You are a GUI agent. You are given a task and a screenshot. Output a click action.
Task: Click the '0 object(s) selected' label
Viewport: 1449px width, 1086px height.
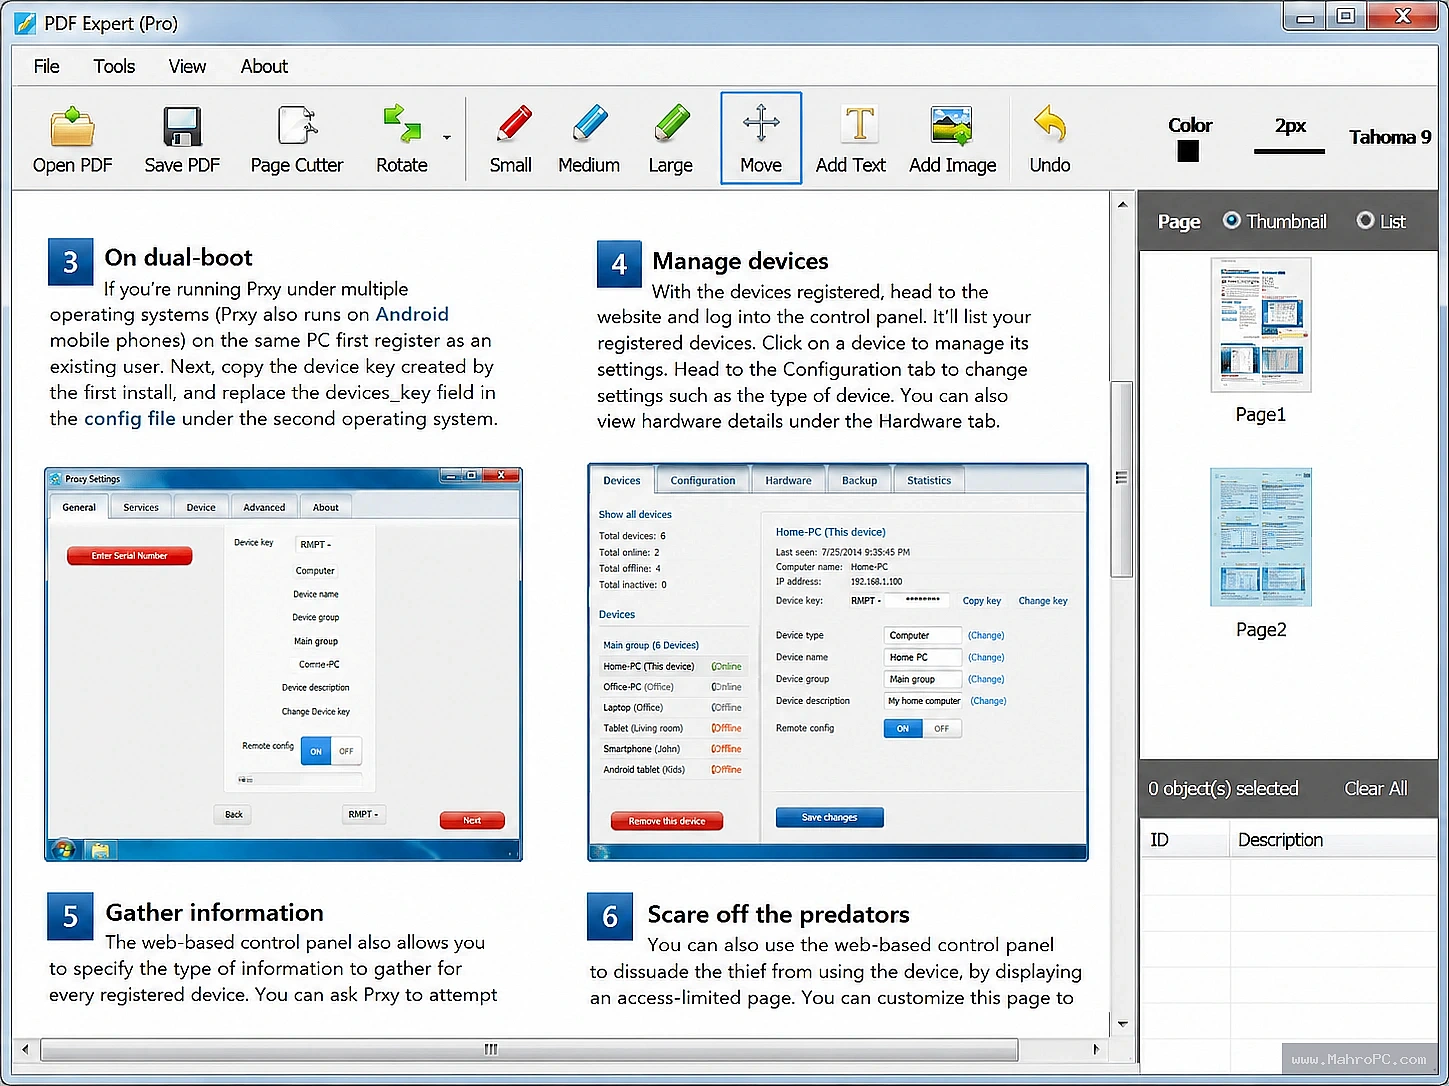pos(1223,788)
